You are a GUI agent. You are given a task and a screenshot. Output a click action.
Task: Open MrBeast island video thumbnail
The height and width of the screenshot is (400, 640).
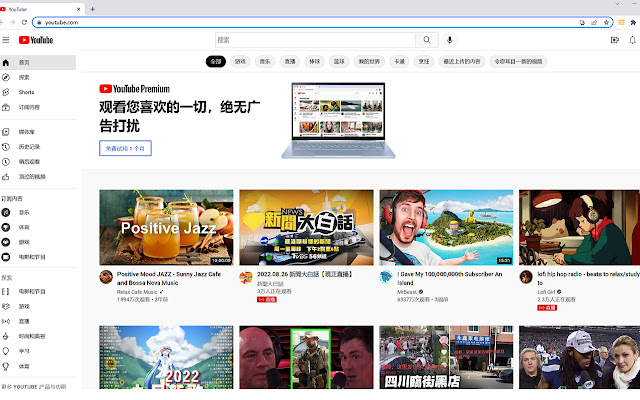pos(446,227)
